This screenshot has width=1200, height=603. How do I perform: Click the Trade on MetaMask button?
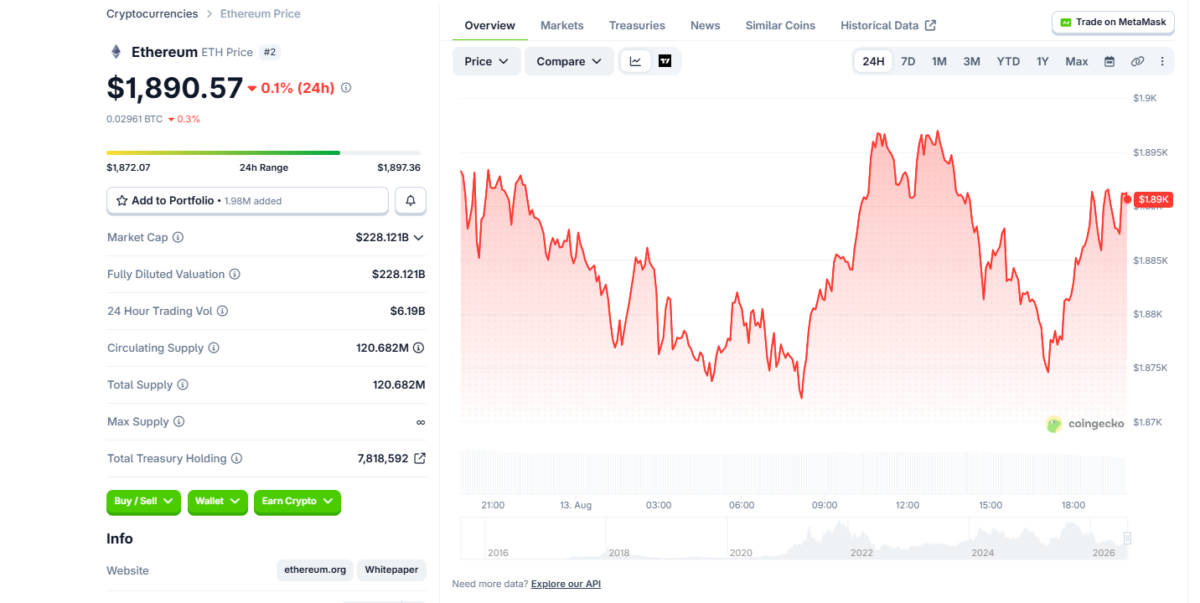tap(1113, 22)
